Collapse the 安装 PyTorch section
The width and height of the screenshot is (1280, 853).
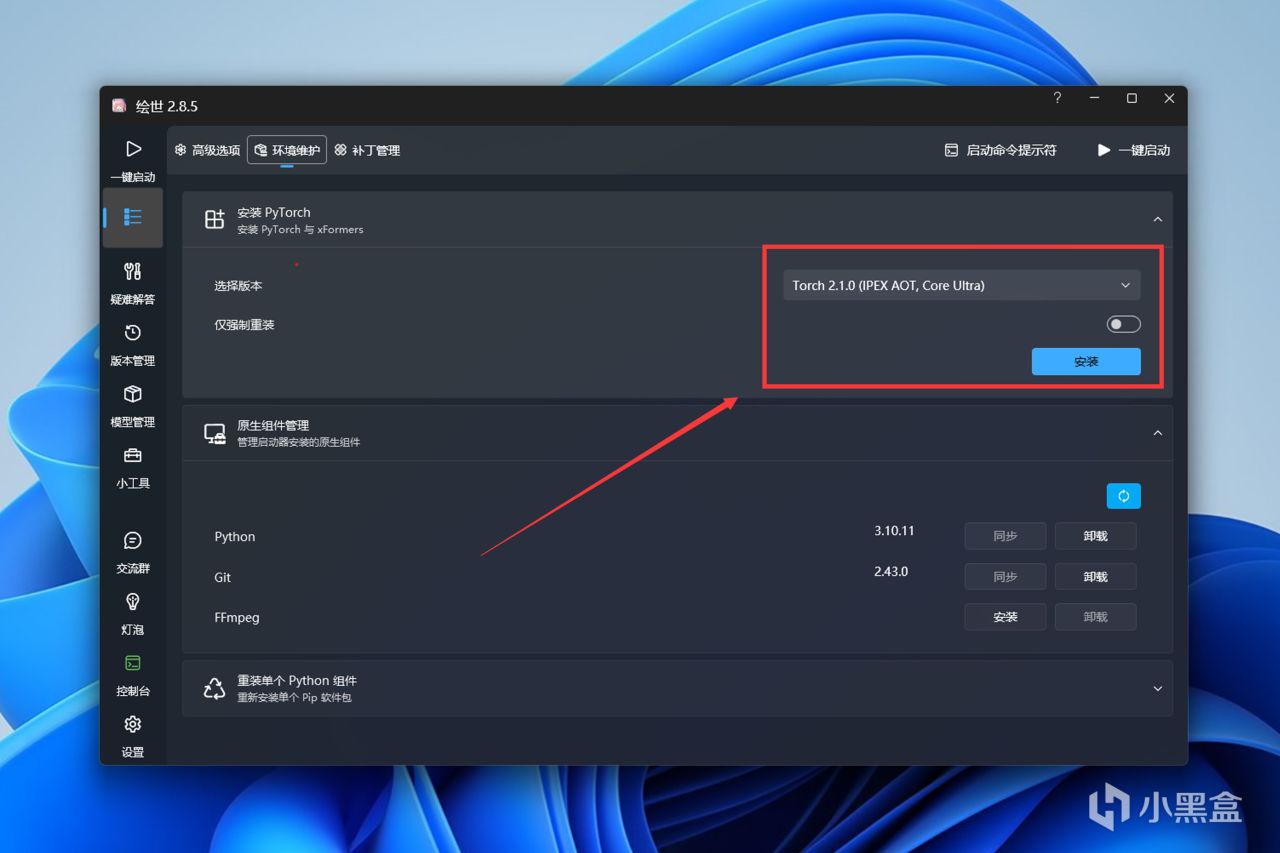click(1157, 220)
